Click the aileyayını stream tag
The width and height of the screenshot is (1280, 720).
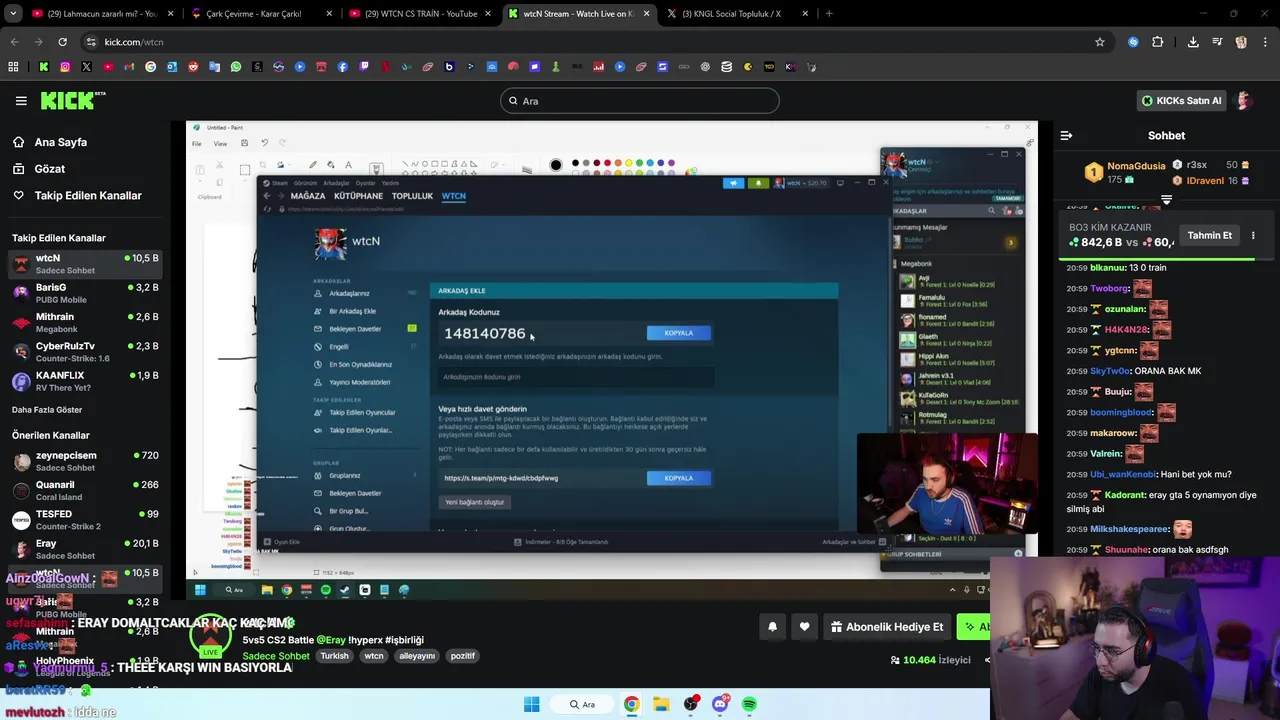point(417,656)
